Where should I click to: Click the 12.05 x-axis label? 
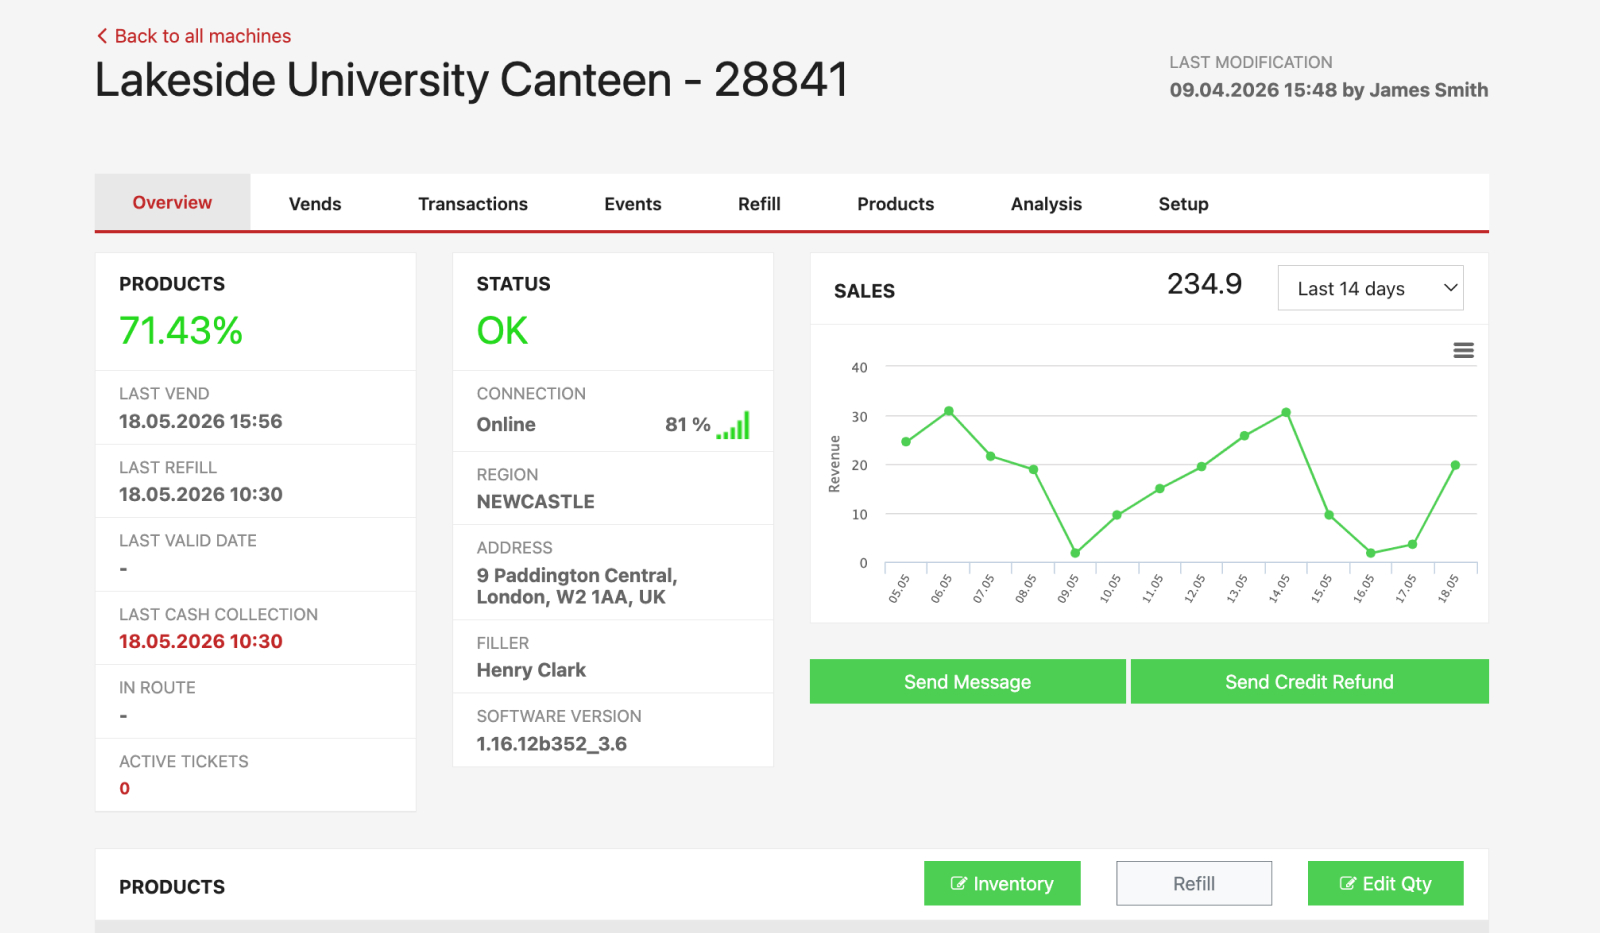click(1195, 588)
